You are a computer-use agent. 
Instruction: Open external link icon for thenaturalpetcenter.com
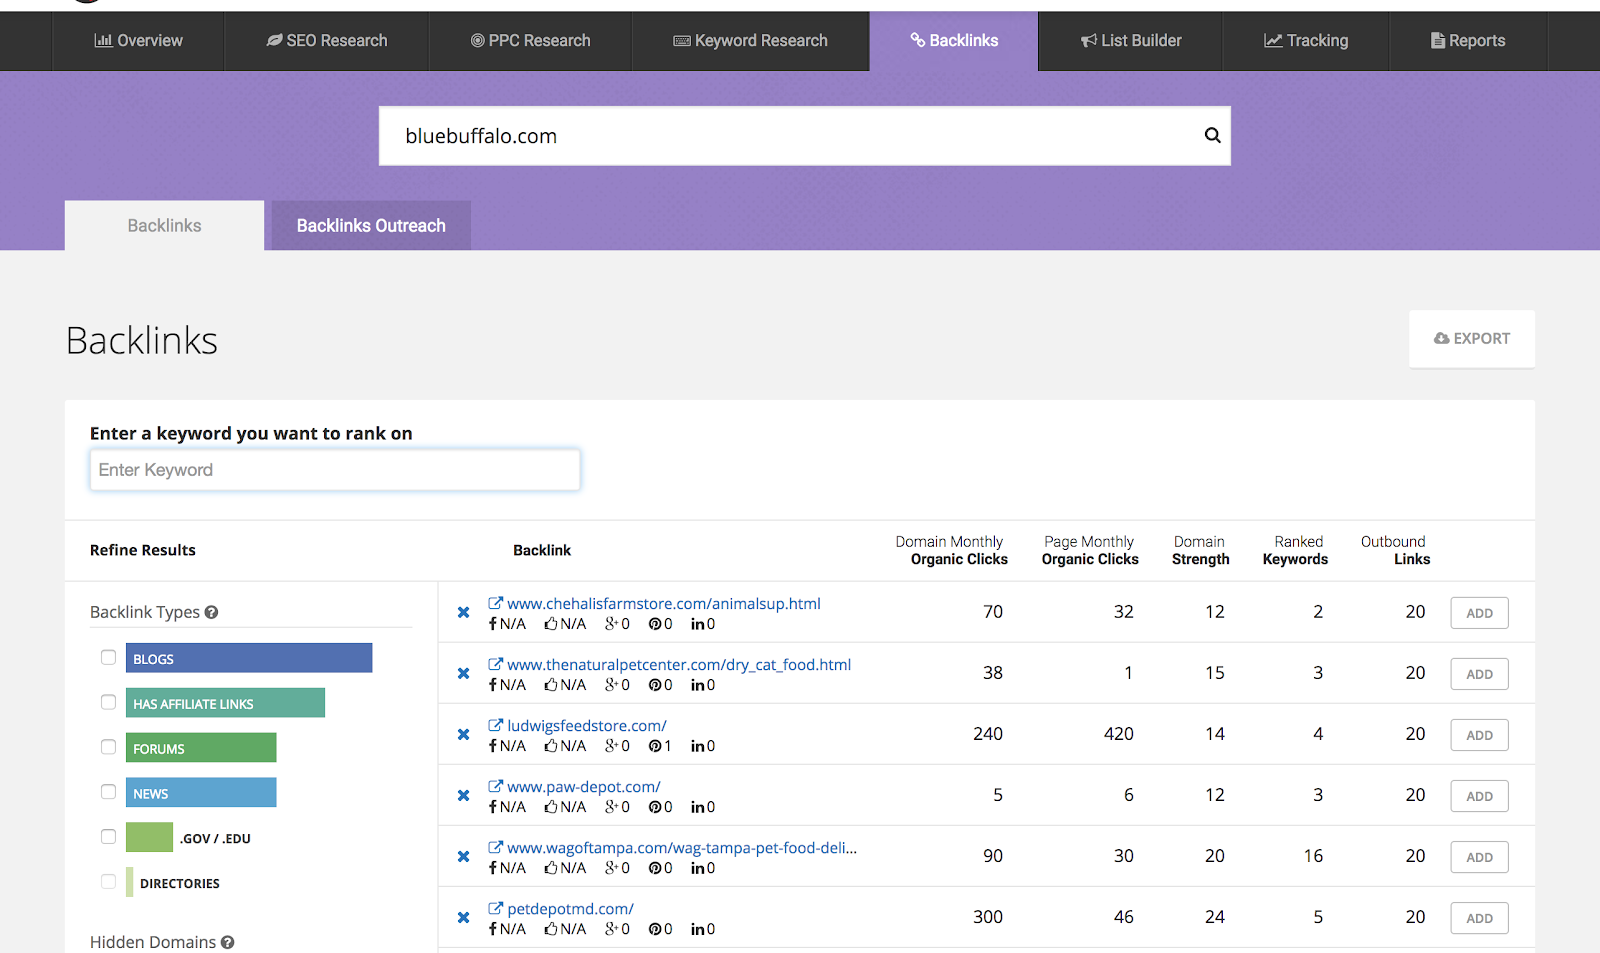tap(495, 664)
